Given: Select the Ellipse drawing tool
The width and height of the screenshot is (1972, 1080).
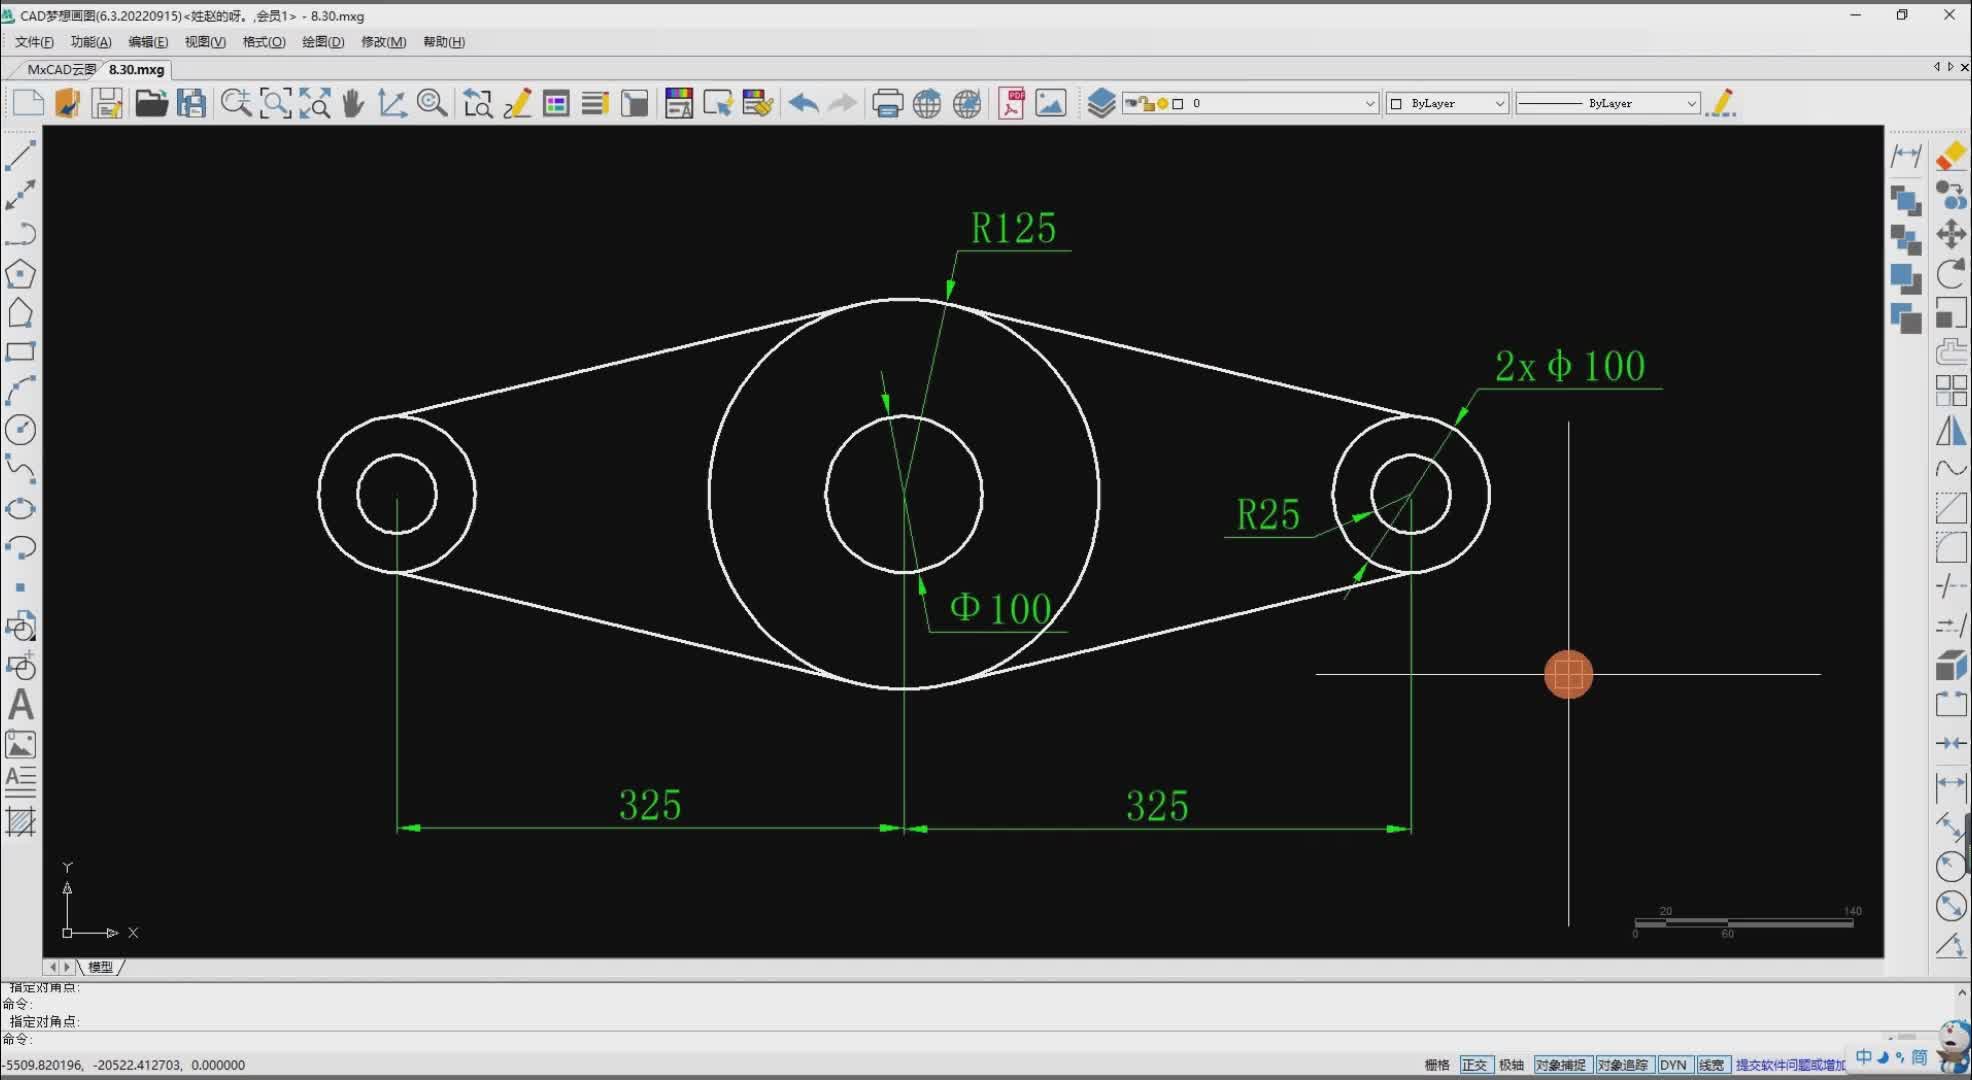Looking at the screenshot, I should (20, 509).
